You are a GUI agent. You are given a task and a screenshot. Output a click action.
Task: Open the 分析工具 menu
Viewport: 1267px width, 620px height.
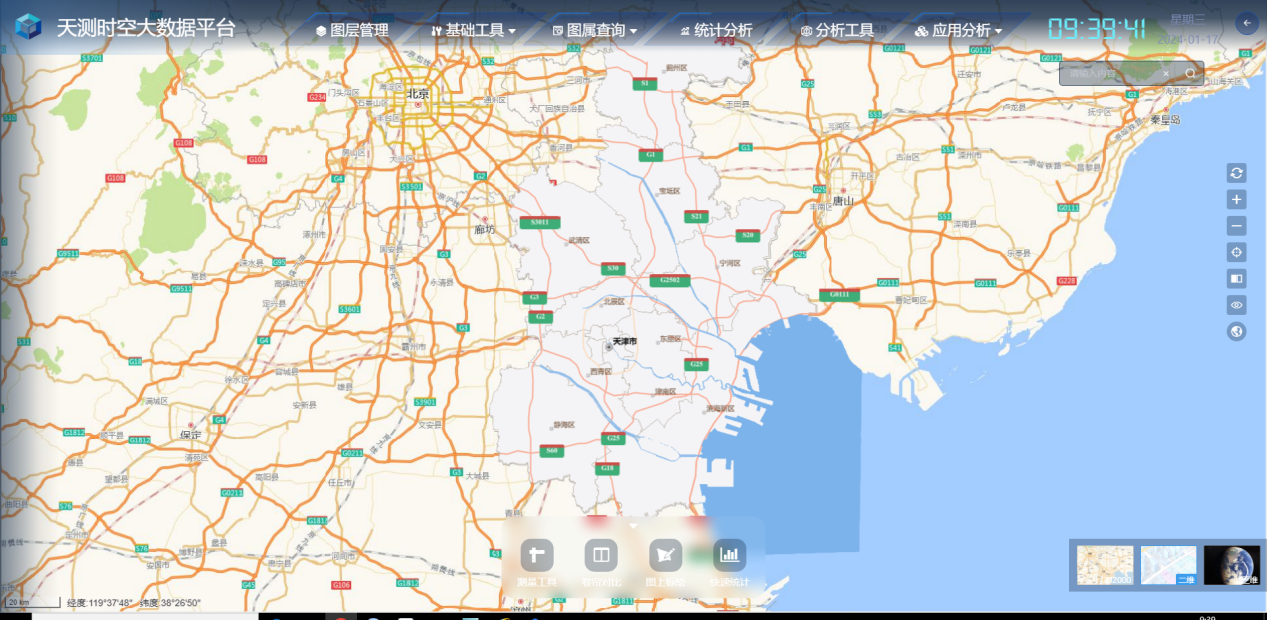pyautogui.click(x=837, y=30)
